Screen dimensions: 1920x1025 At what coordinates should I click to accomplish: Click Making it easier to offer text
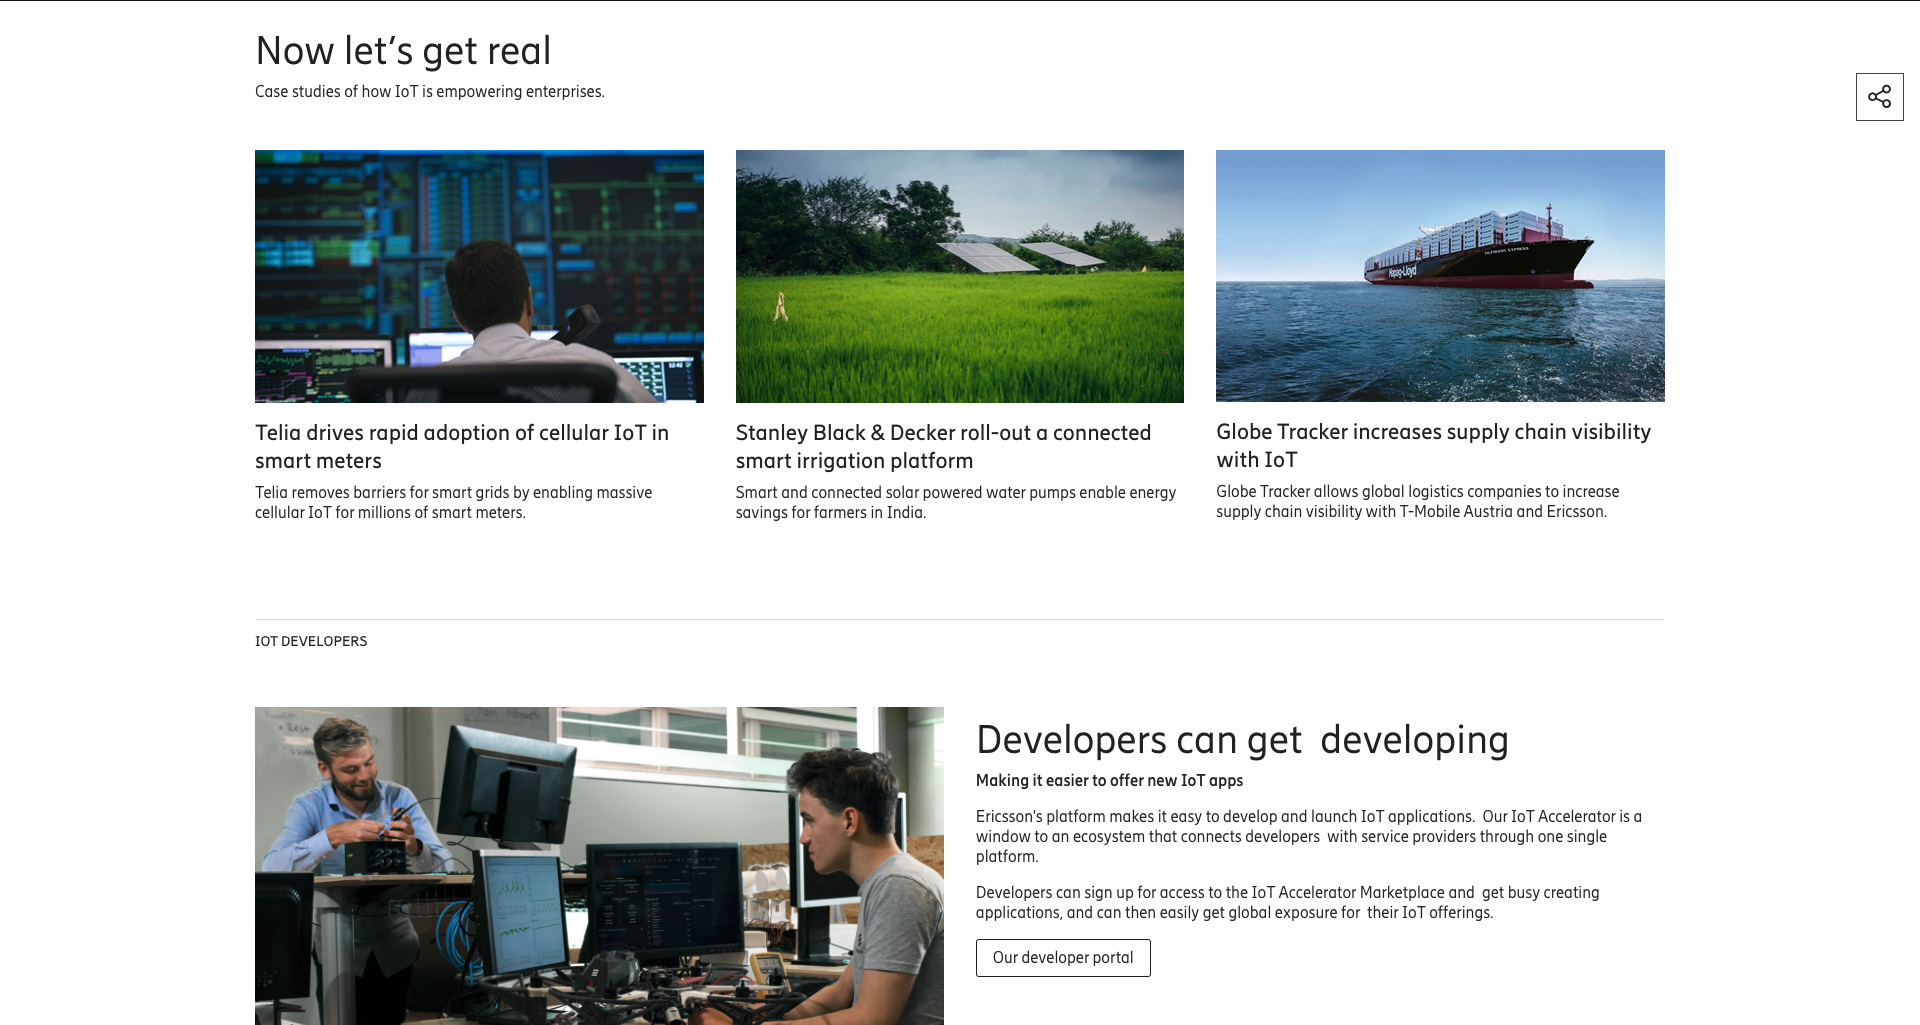click(1109, 780)
